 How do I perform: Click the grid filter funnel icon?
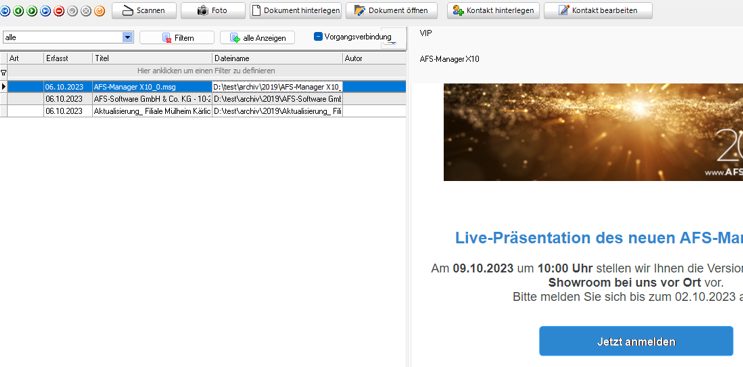pyautogui.click(x=4, y=72)
